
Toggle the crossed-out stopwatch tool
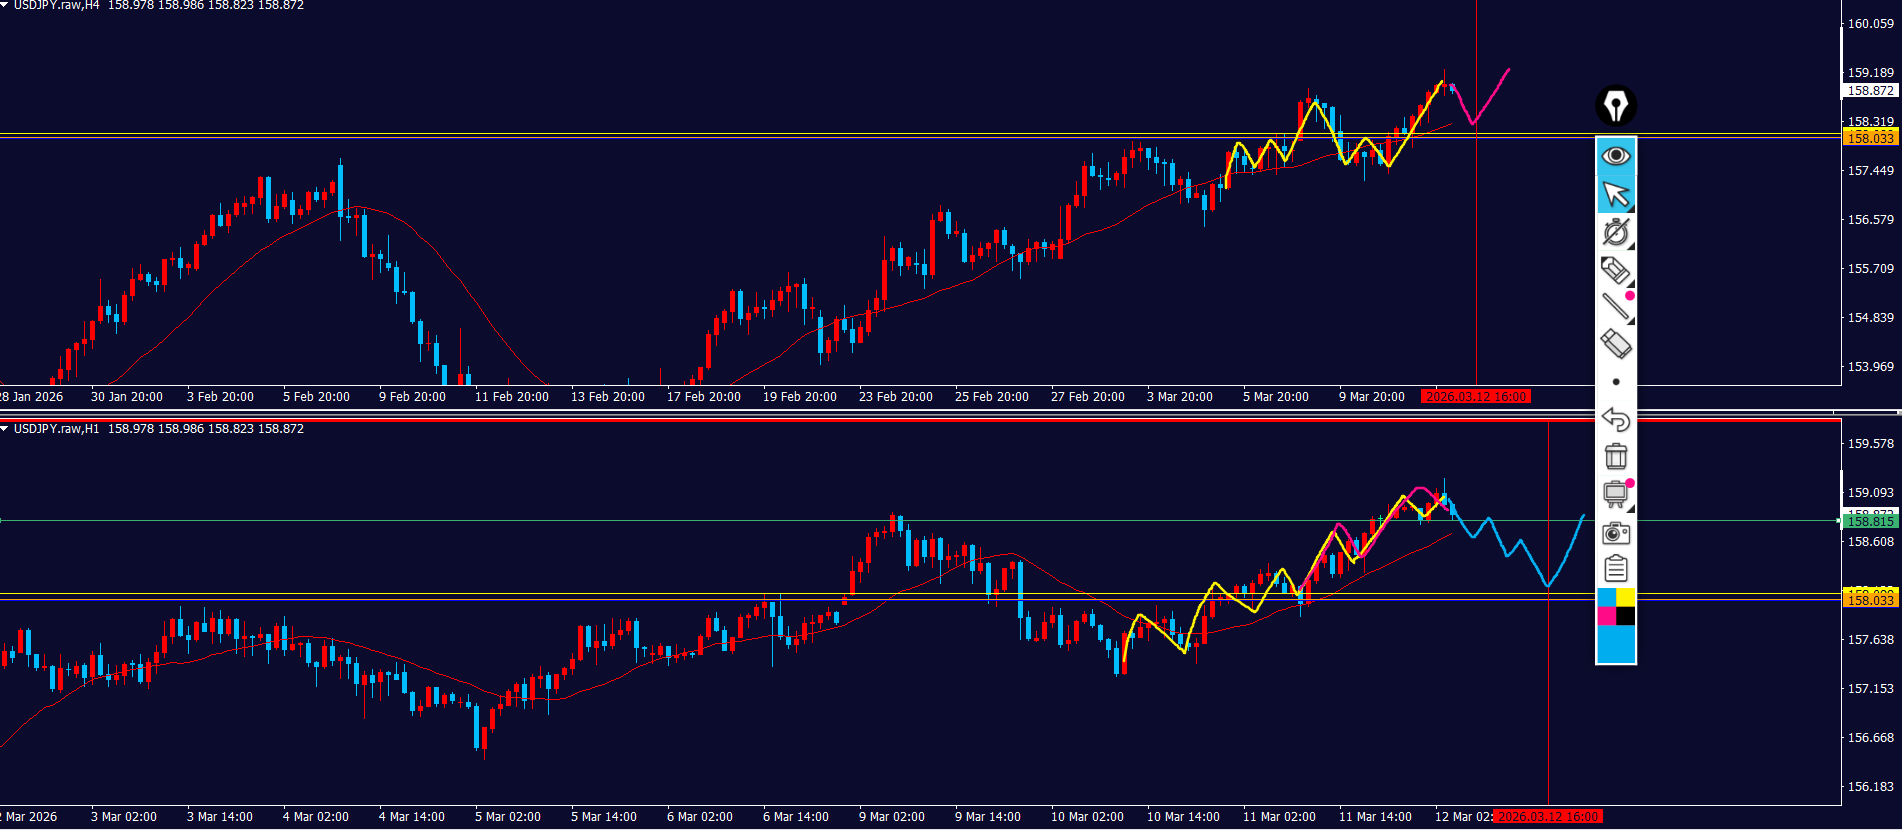tap(1616, 232)
